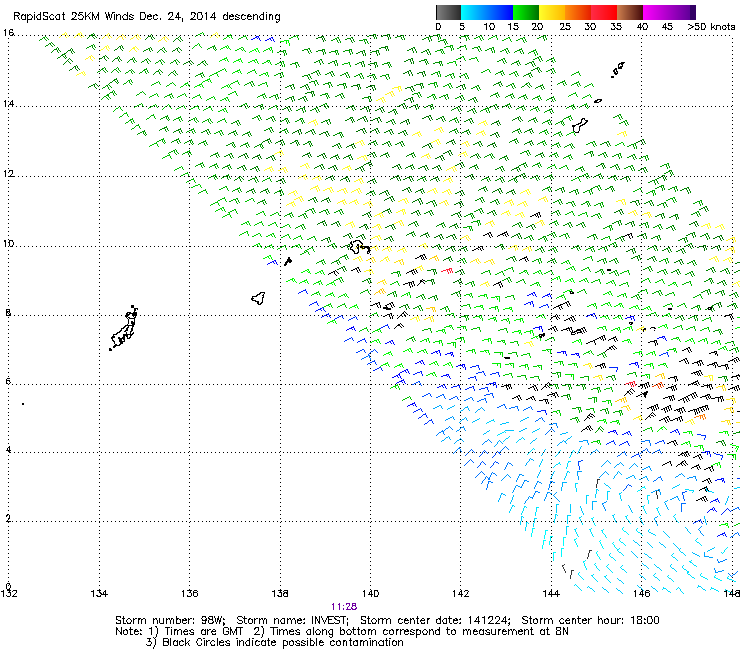
Task: Click 'Storm center date: 141224;' text
Action: tap(435, 620)
